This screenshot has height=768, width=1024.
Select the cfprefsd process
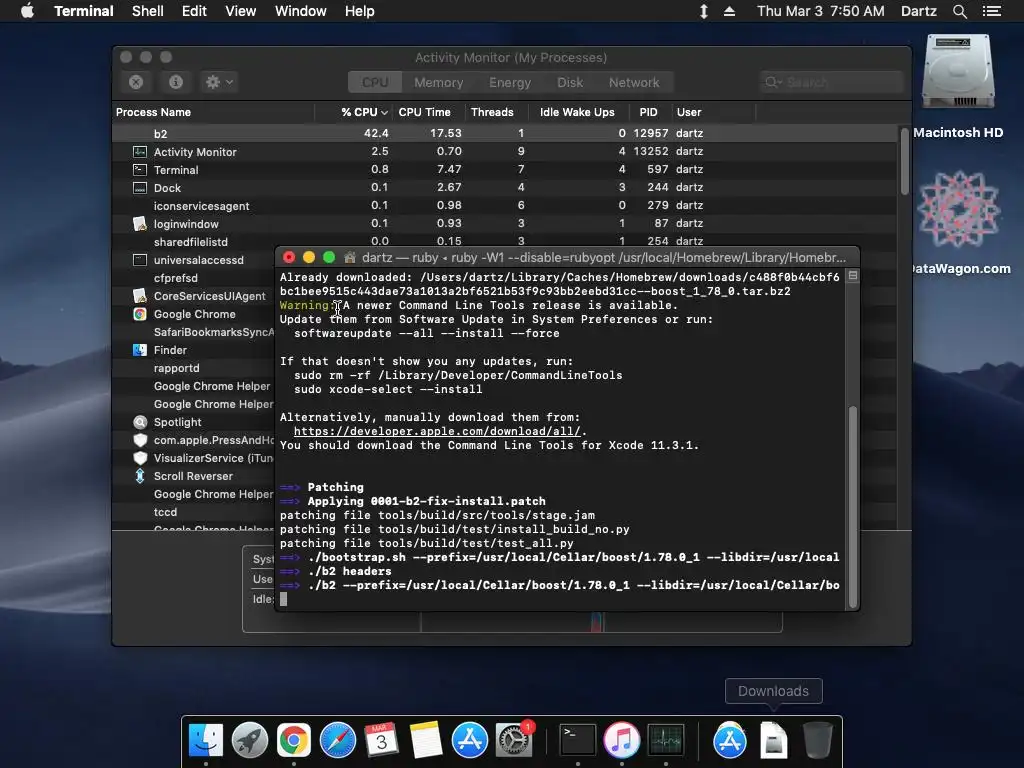[176, 278]
